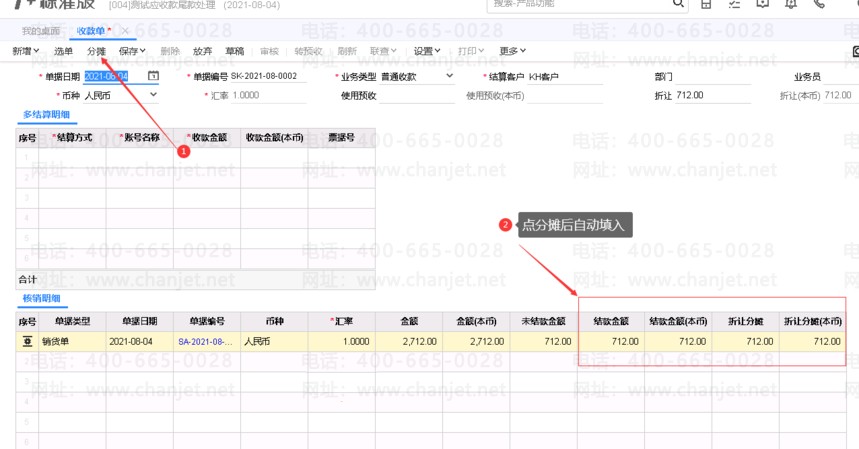Screen dimensions: 859x449
Task: Select the 结算方式 column header
Action: tap(72, 137)
